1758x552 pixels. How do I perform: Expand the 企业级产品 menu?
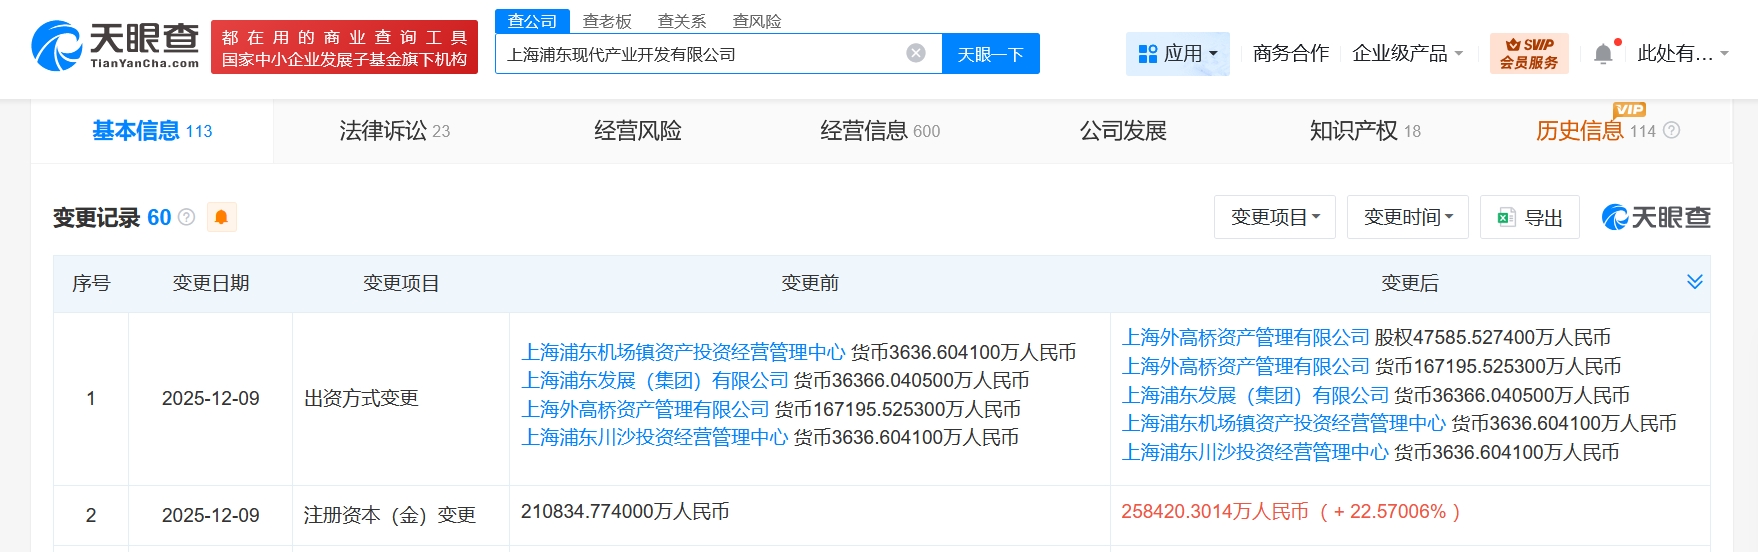1407,53
